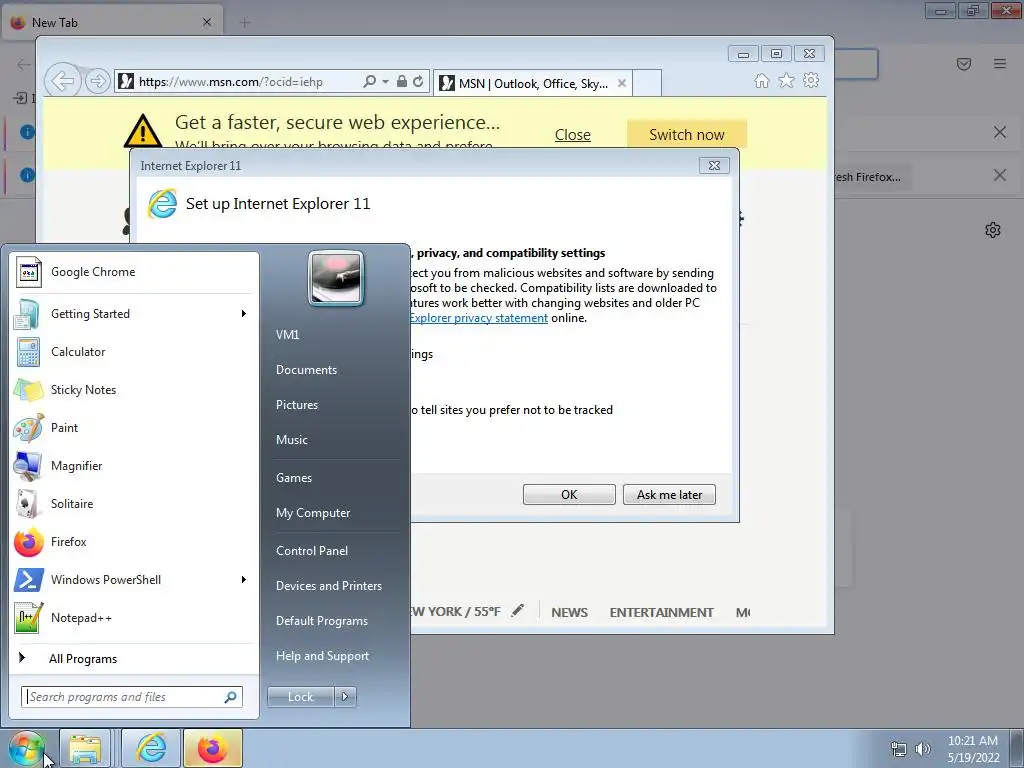
Task: Click OK in IE setup dialog
Action: tap(569, 495)
